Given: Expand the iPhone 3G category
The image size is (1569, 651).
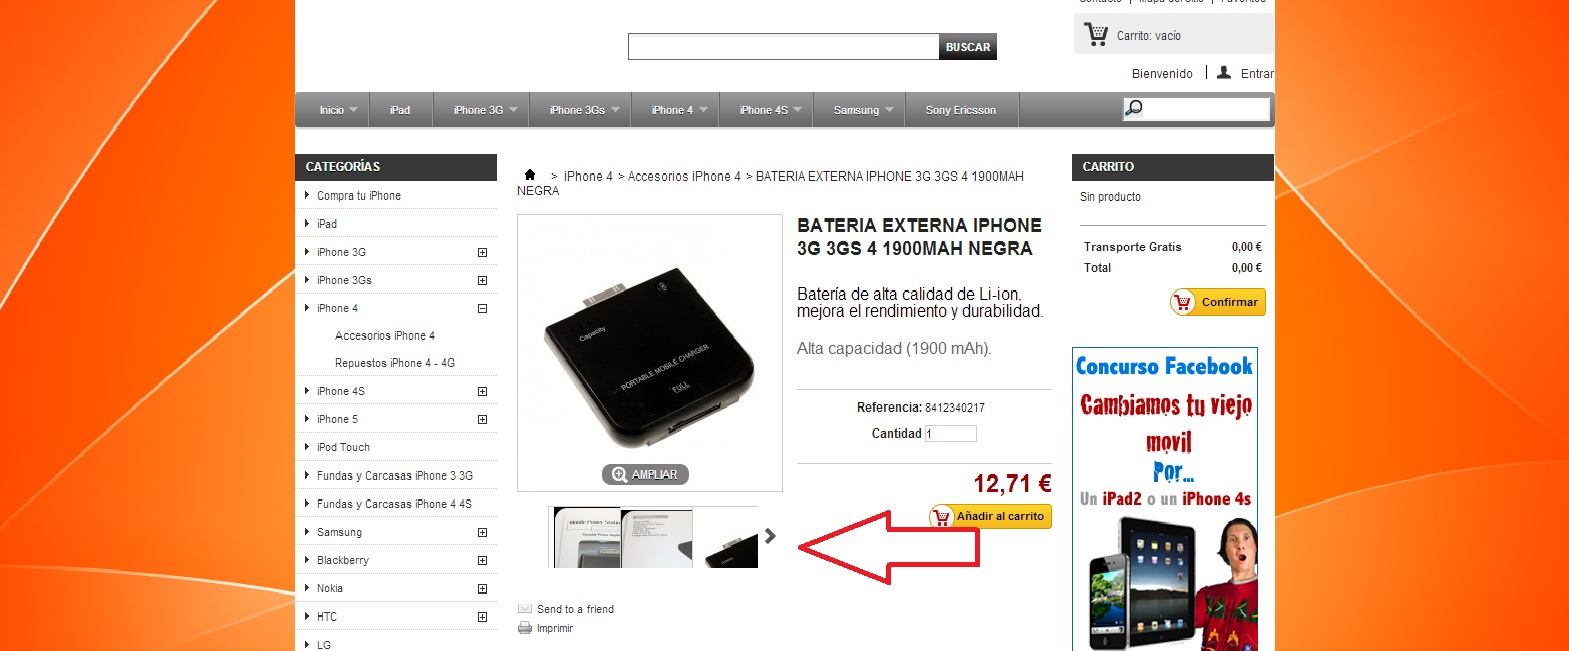Looking at the screenshot, I should [482, 252].
